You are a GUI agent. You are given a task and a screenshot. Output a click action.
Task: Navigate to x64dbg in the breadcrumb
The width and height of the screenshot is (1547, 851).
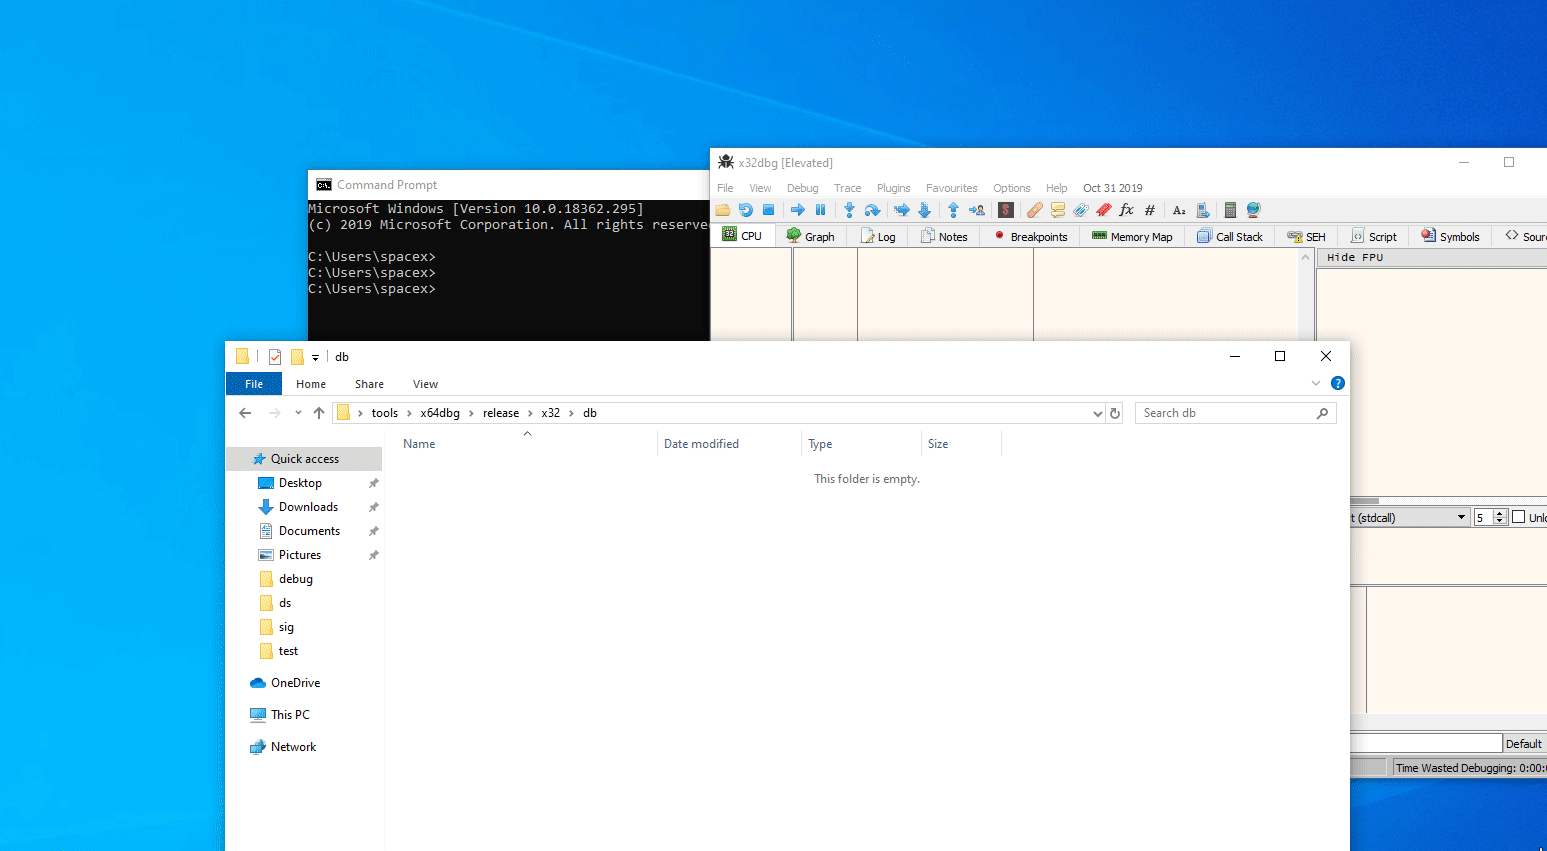pos(440,413)
